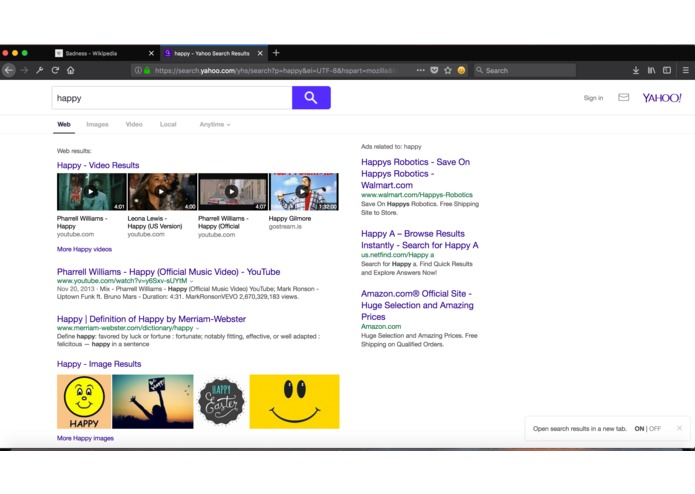Expand the Anytime filter dropdown
Viewport: 695px width, 494px height.
(x=215, y=124)
